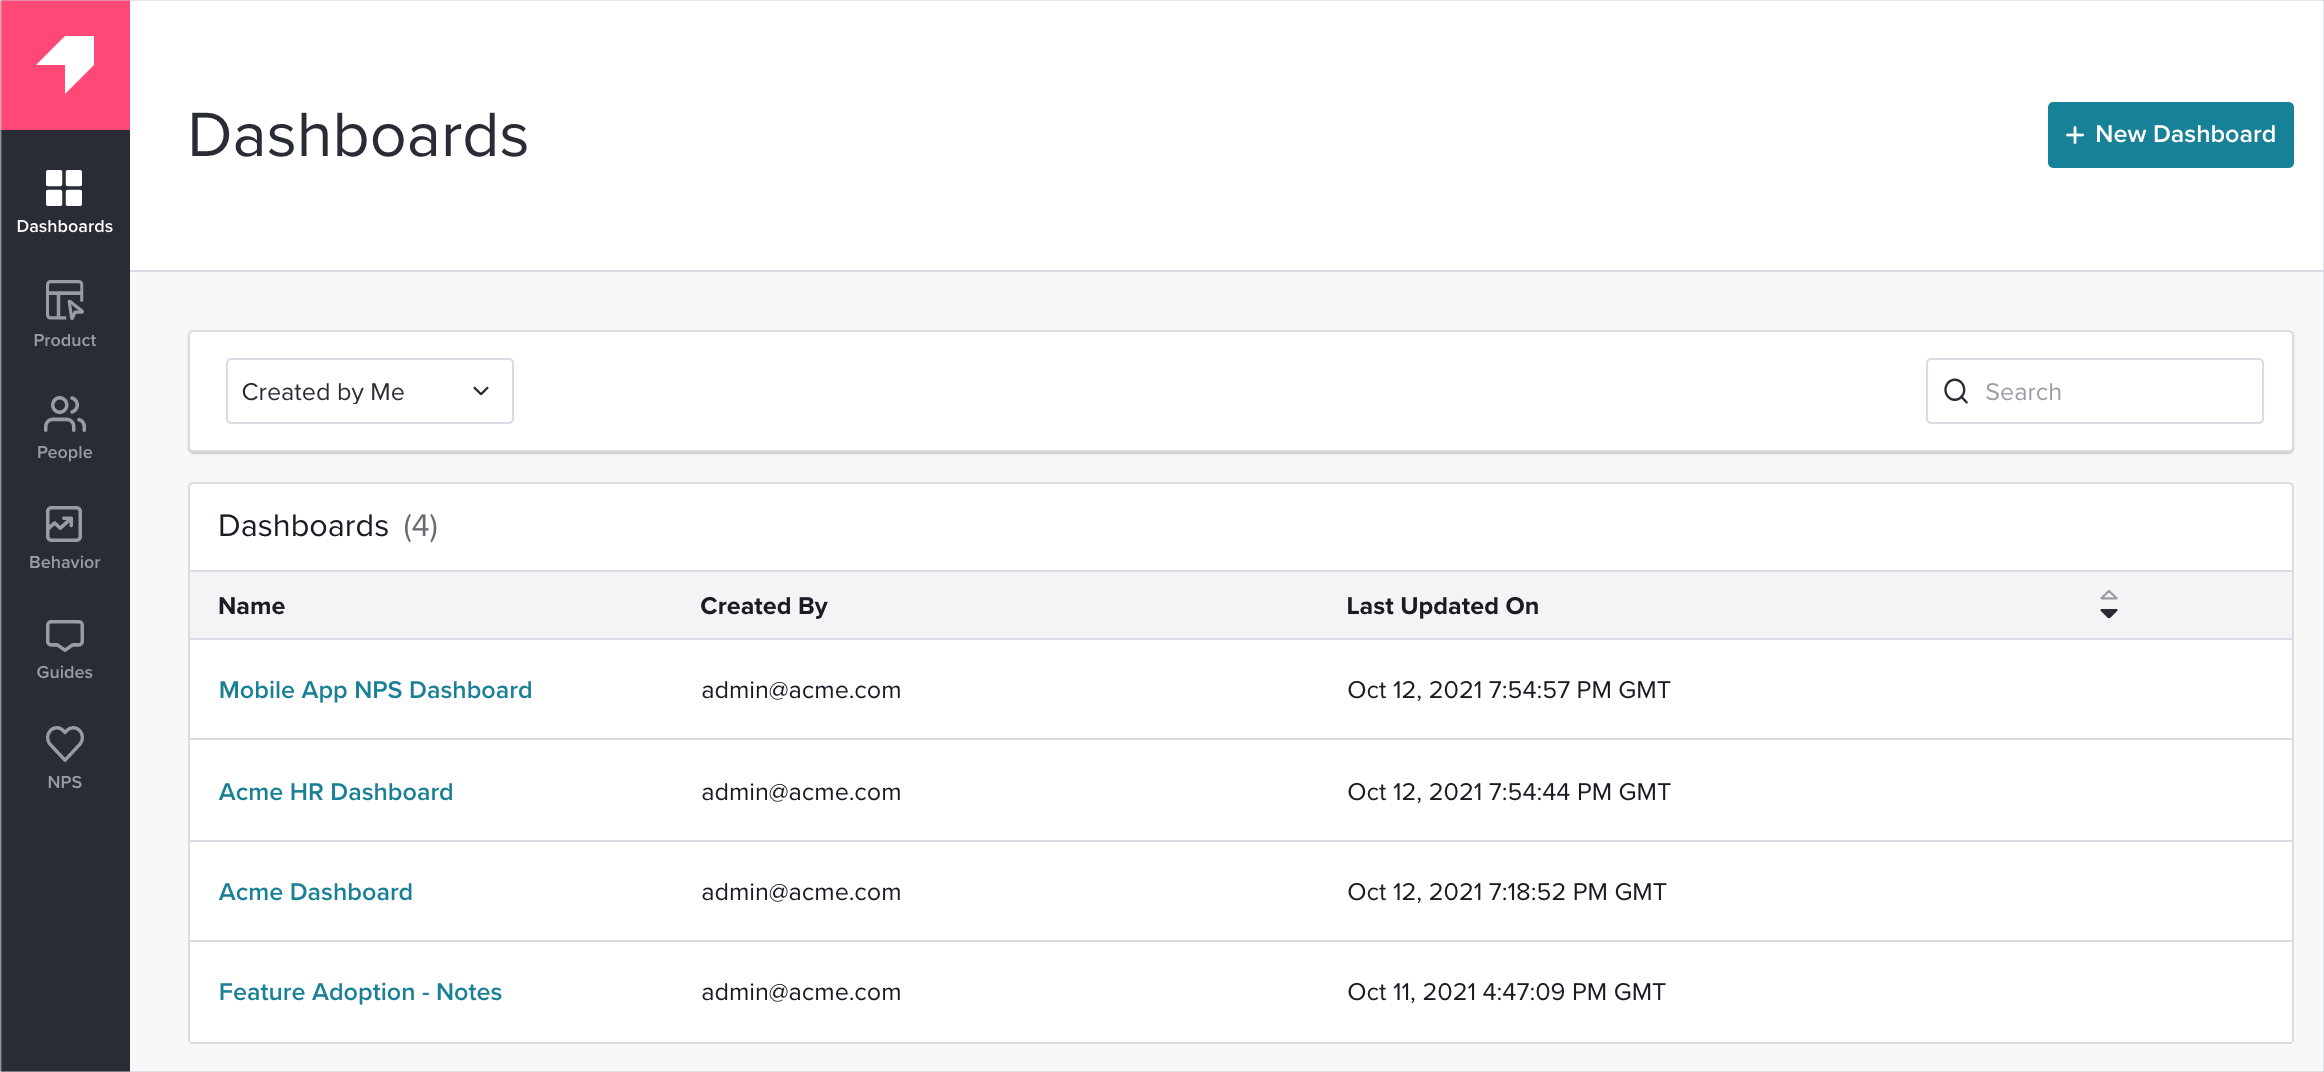Viewport: 2324px width, 1072px height.
Task: Open Mobile App NPS Dashboard
Action: (375, 690)
